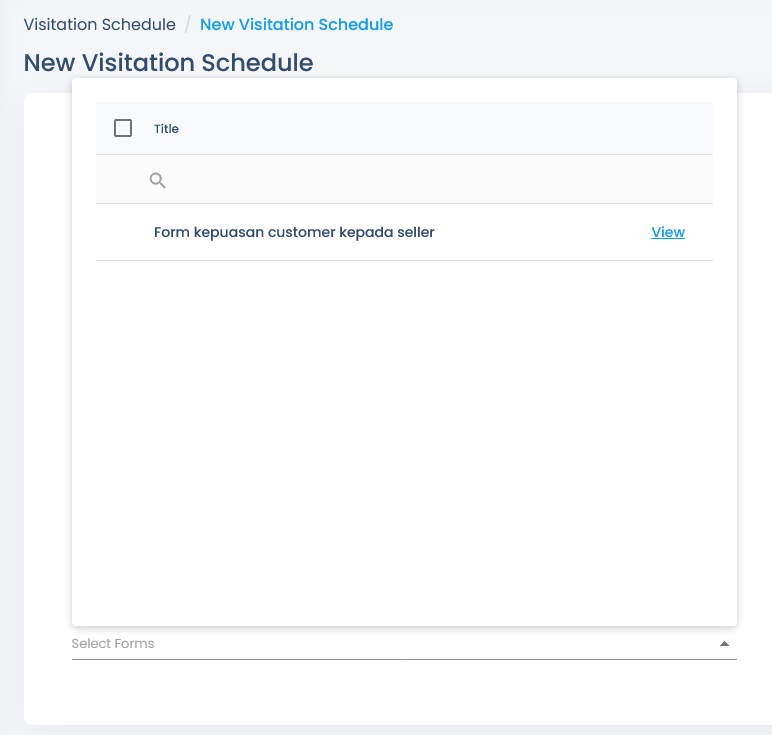
Task: Click the New Visitation Schedule page heading
Action: pyautogui.click(x=168, y=63)
